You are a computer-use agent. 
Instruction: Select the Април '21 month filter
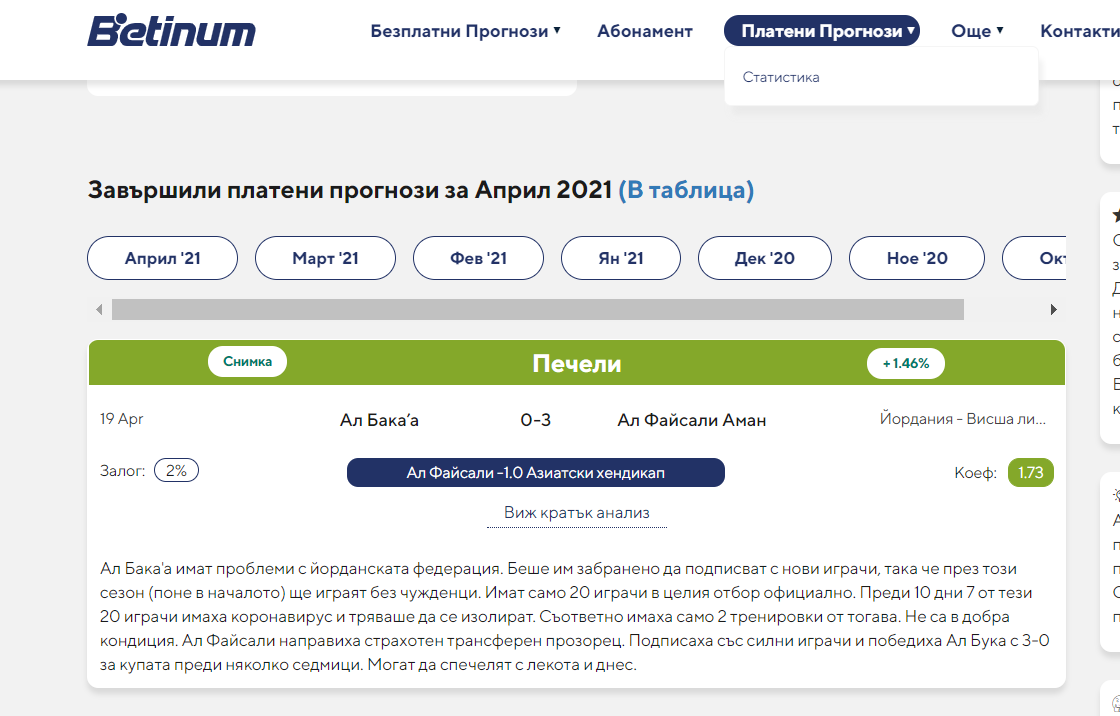coord(163,258)
